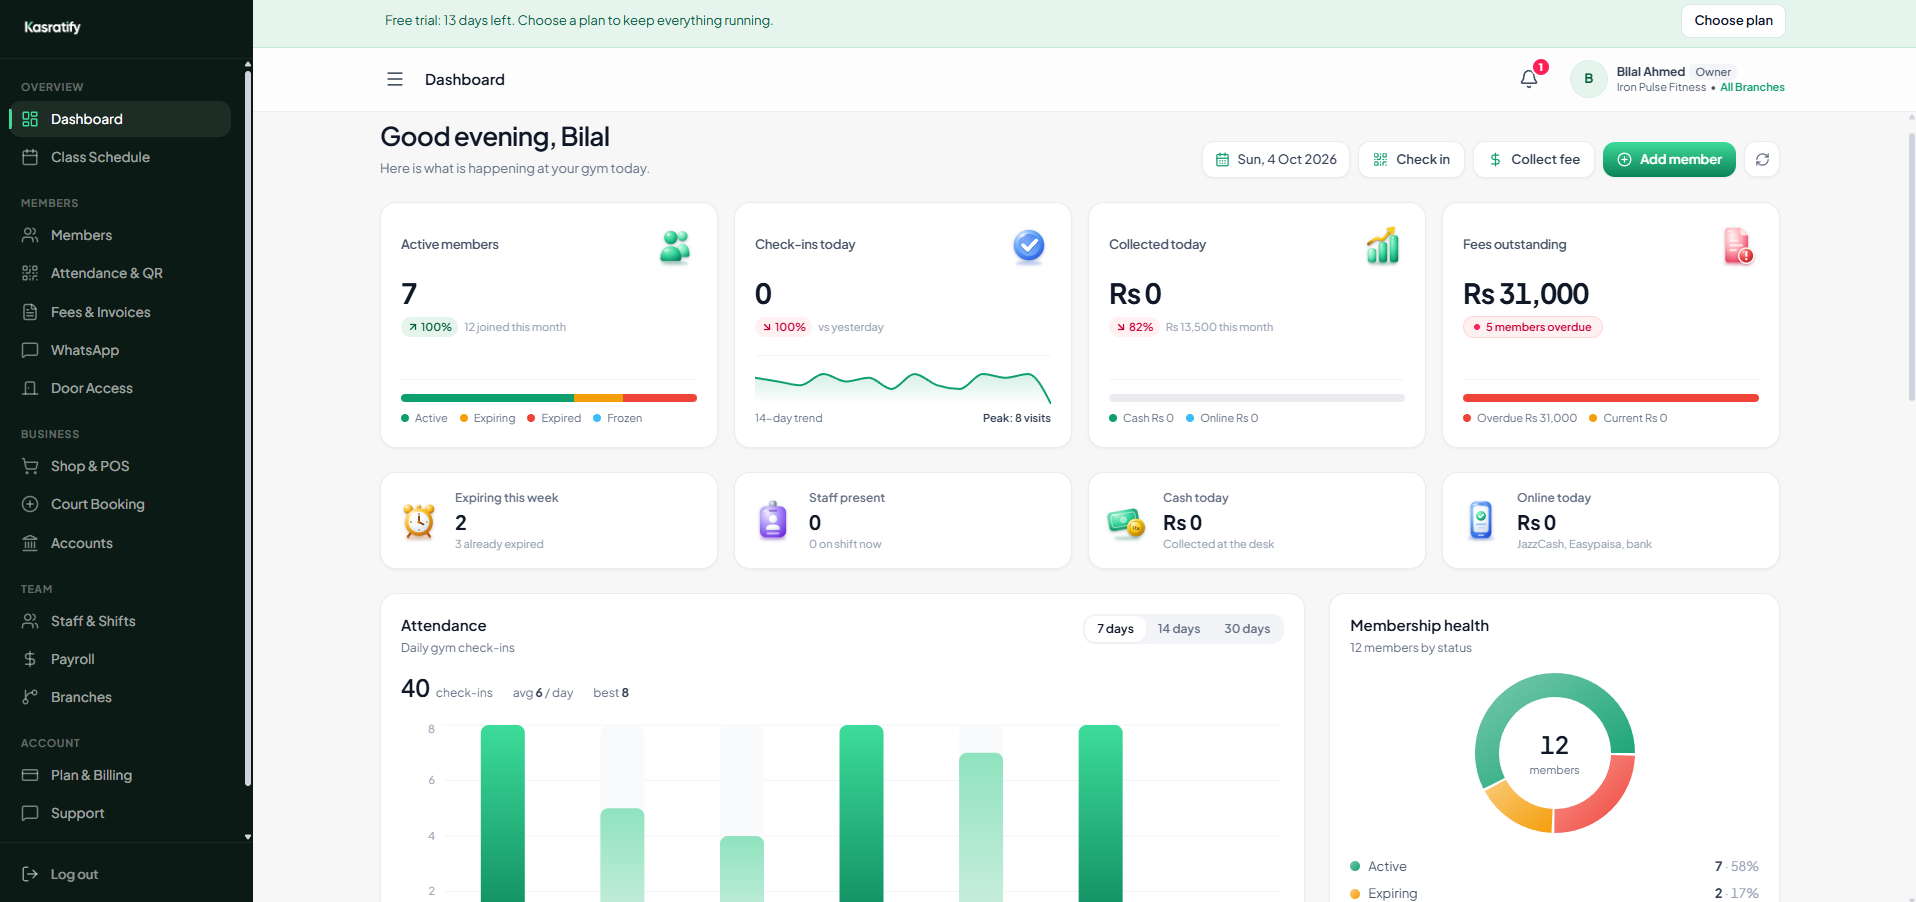Click the page vertical scrollbar

click(1911, 265)
